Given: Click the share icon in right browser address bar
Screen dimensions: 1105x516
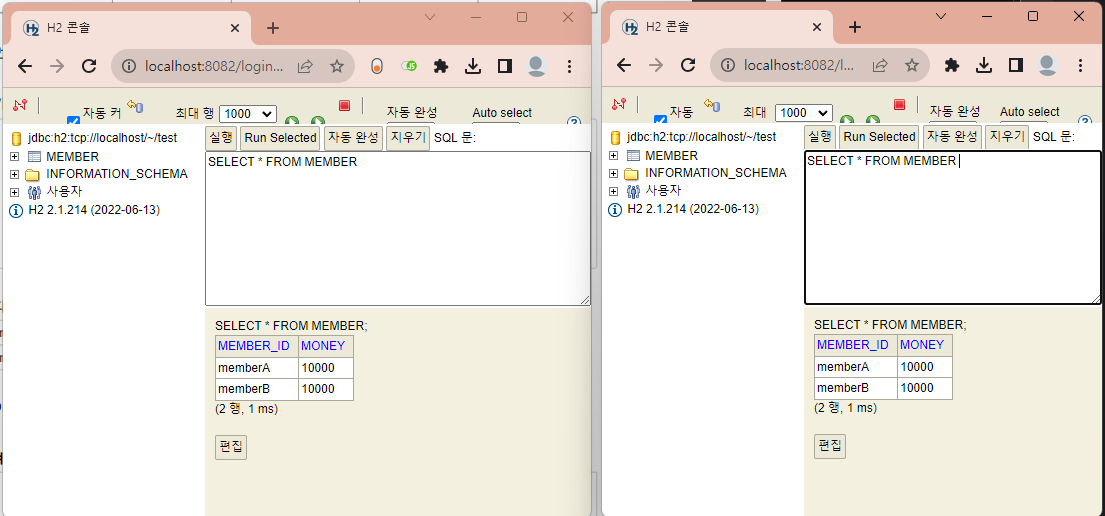Looking at the screenshot, I should 879,66.
